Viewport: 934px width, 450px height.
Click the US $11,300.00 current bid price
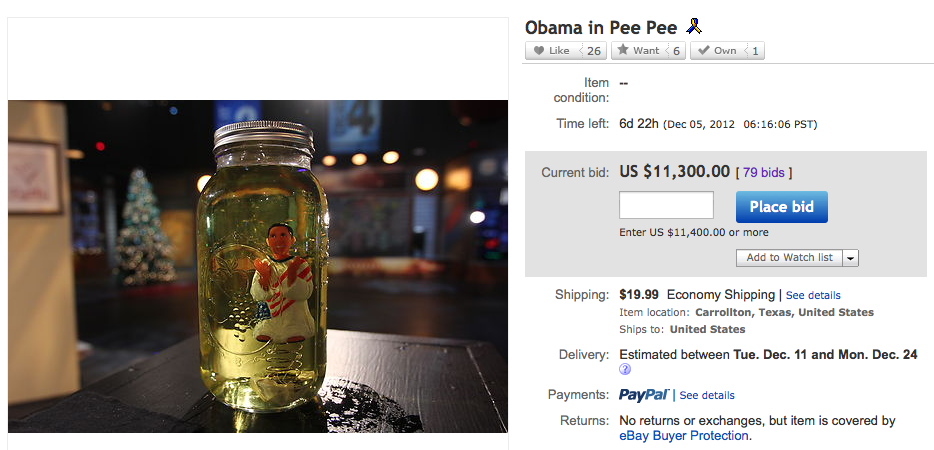675,172
